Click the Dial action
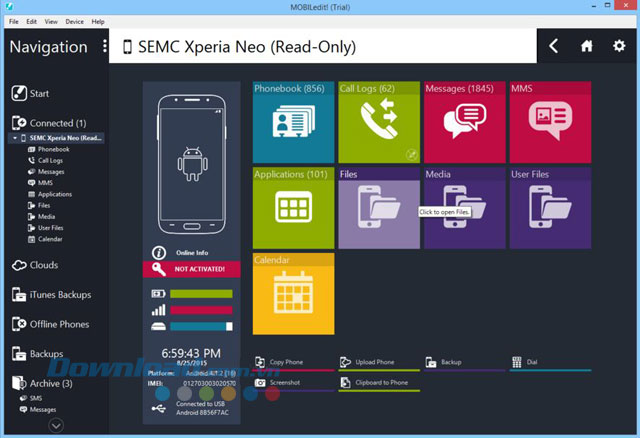Viewport: 640px width, 438px height. [550, 362]
